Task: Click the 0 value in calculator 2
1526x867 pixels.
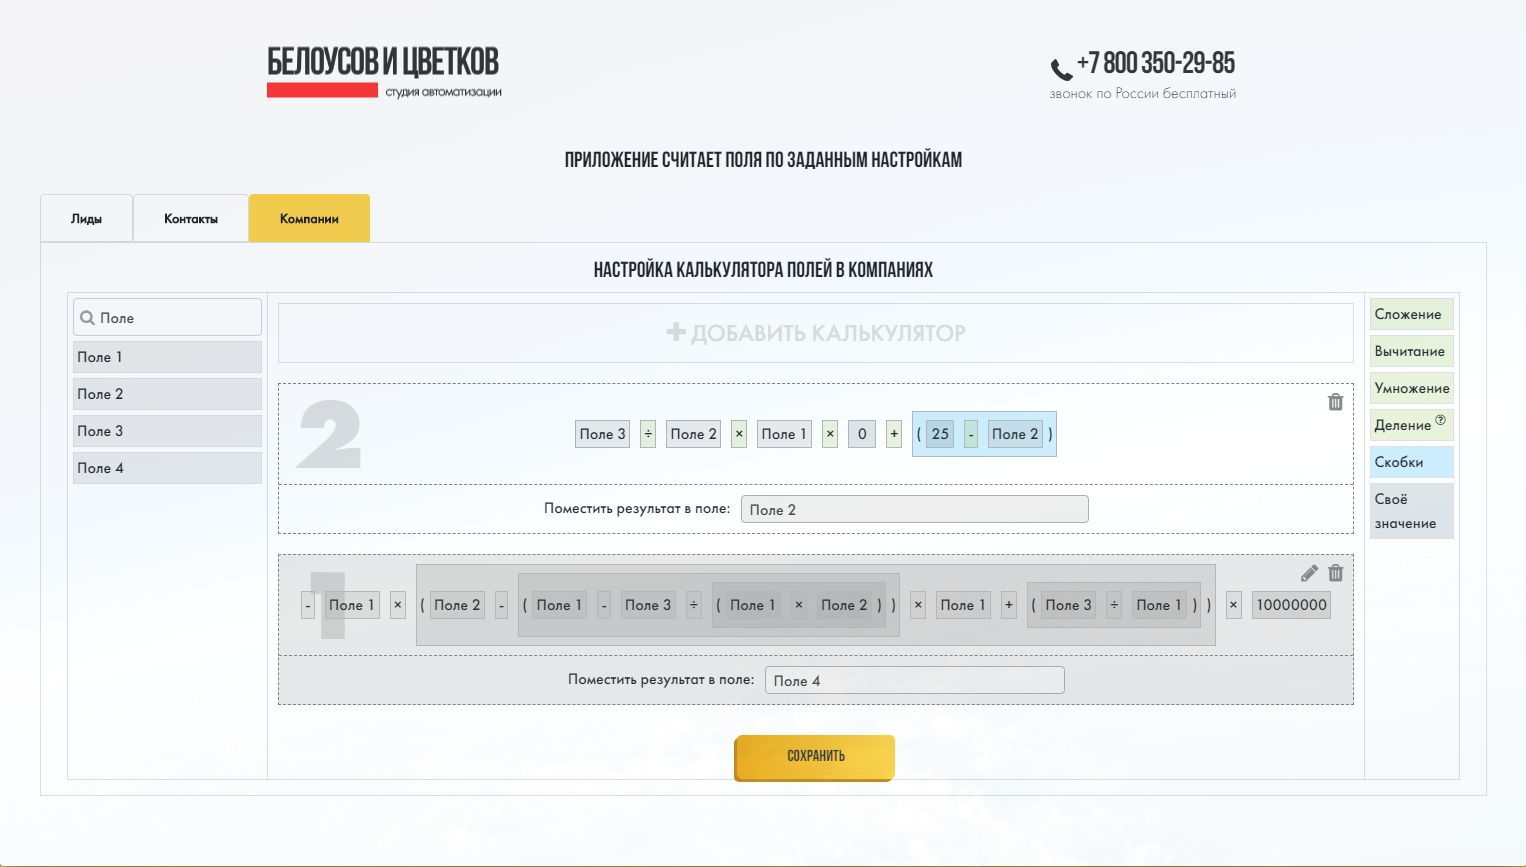Action: click(862, 434)
